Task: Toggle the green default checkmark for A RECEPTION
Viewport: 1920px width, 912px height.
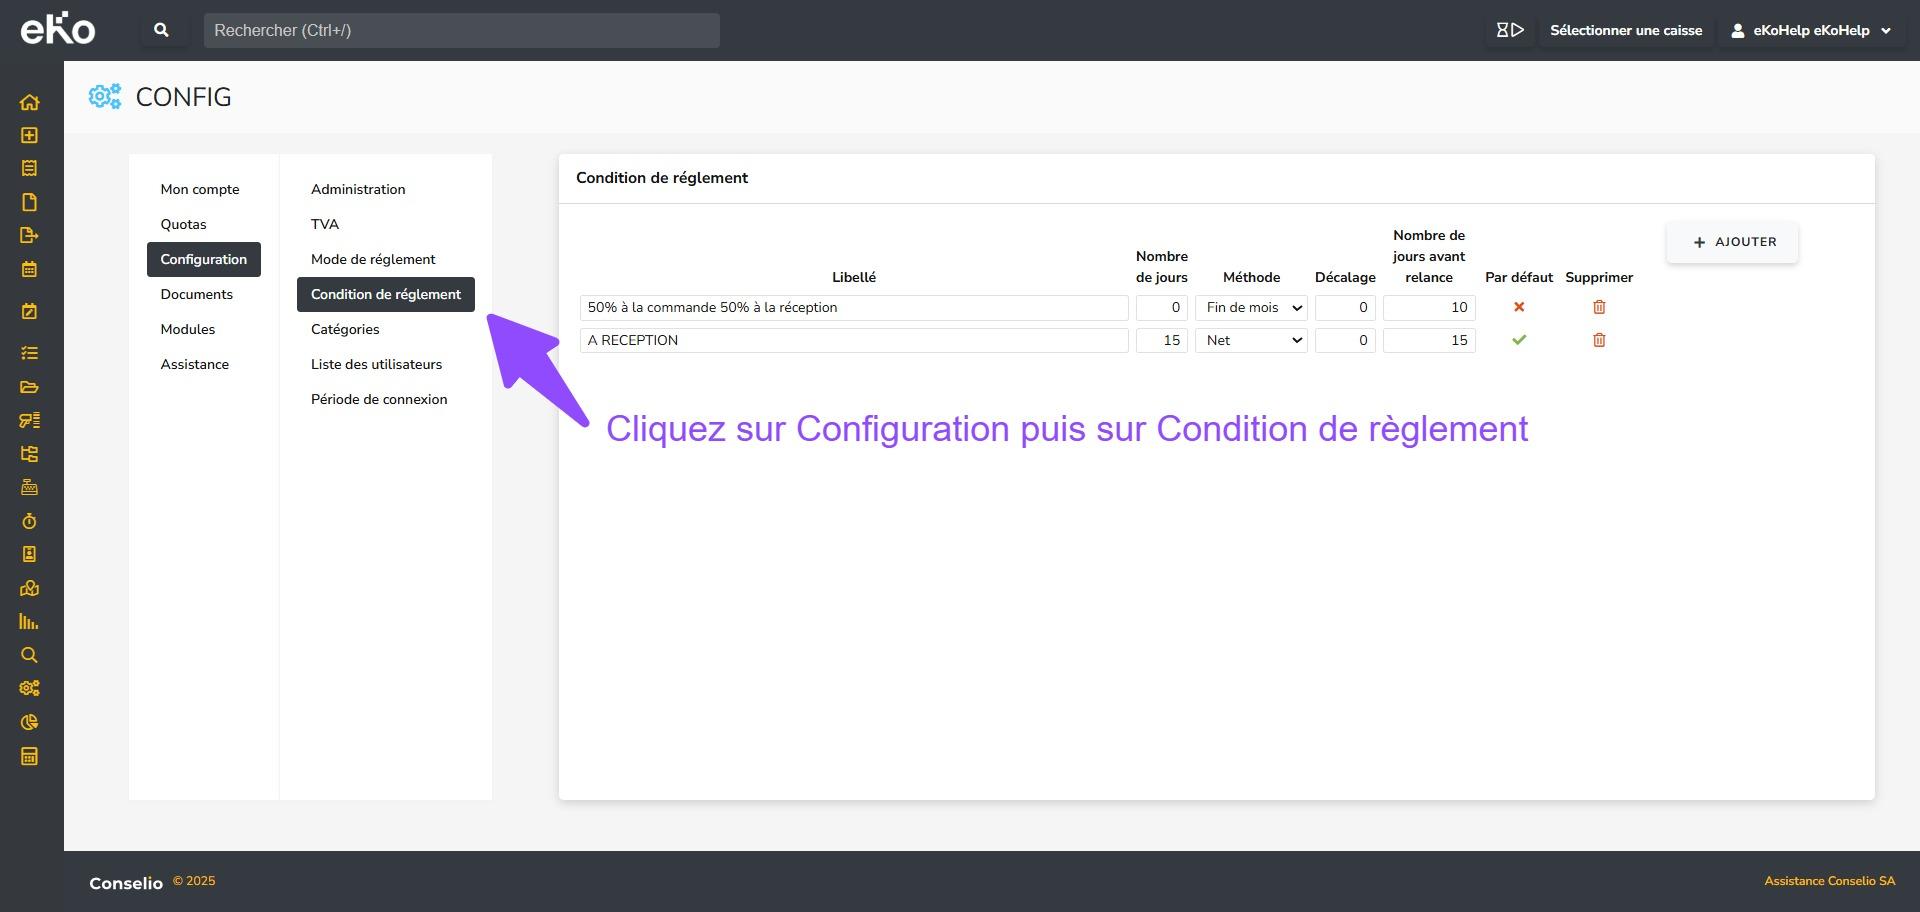Action: coord(1518,340)
